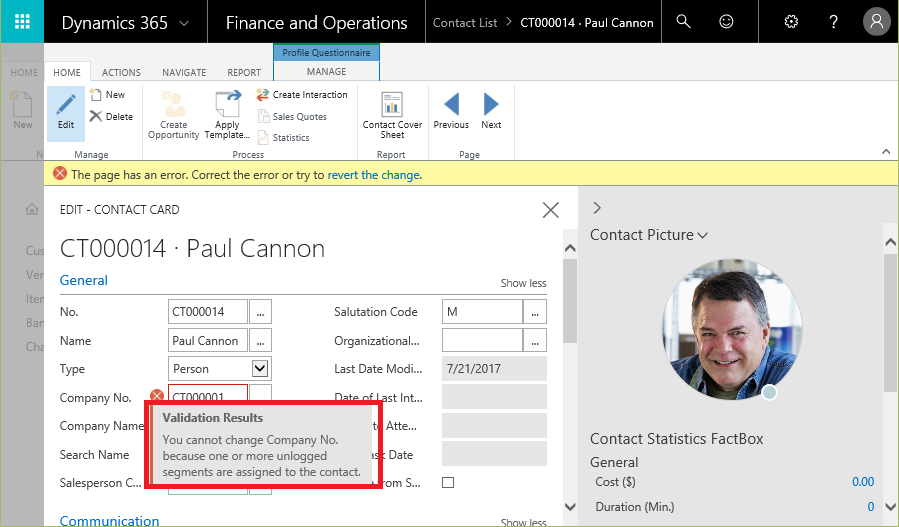Collapse the FactBox pane chevron

[x=597, y=208]
